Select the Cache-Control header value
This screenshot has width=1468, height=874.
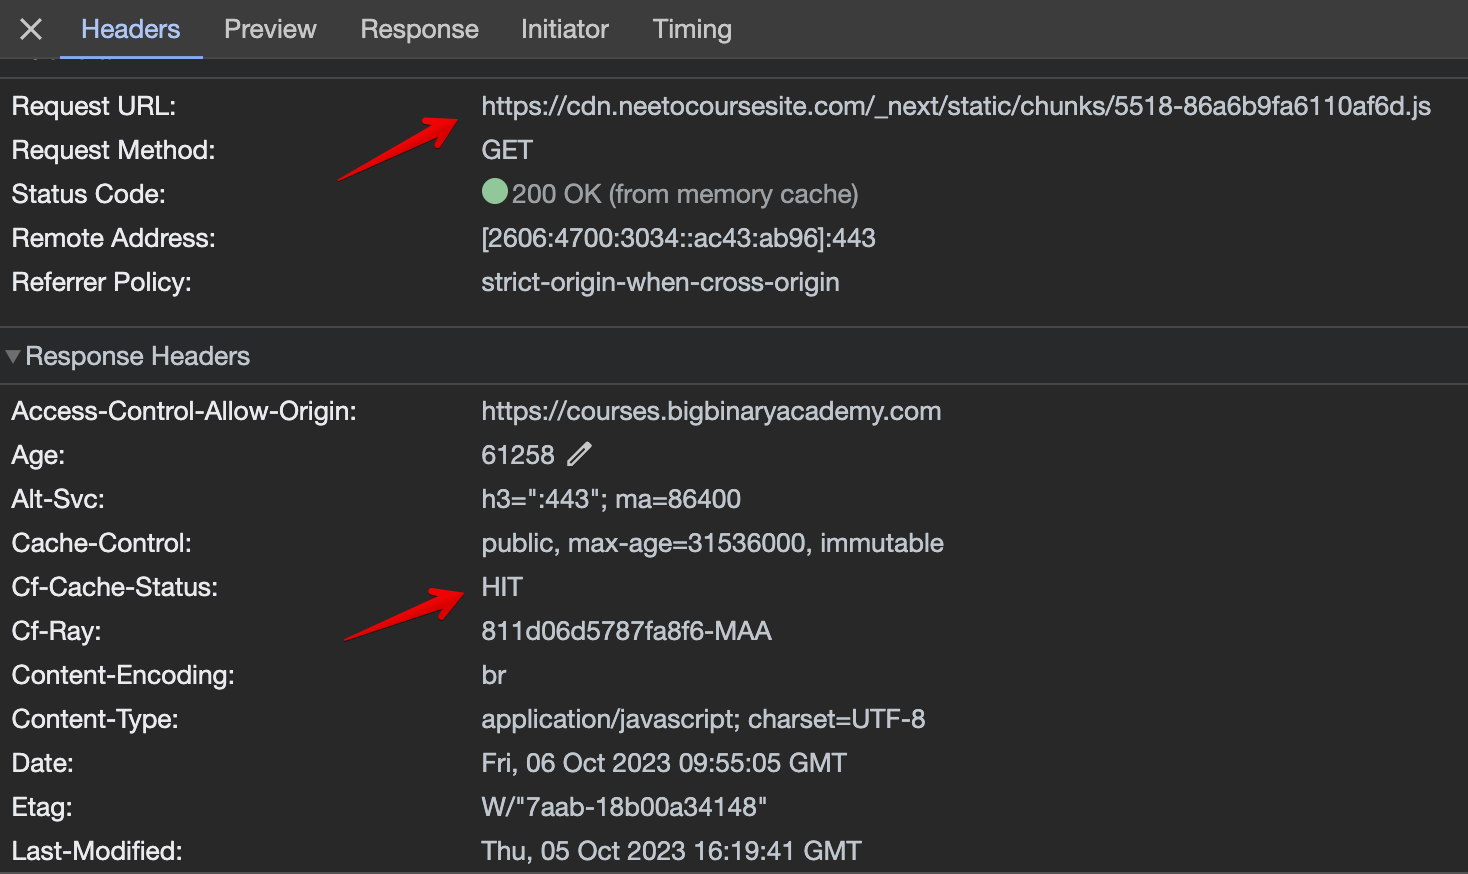click(x=712, y=543)
